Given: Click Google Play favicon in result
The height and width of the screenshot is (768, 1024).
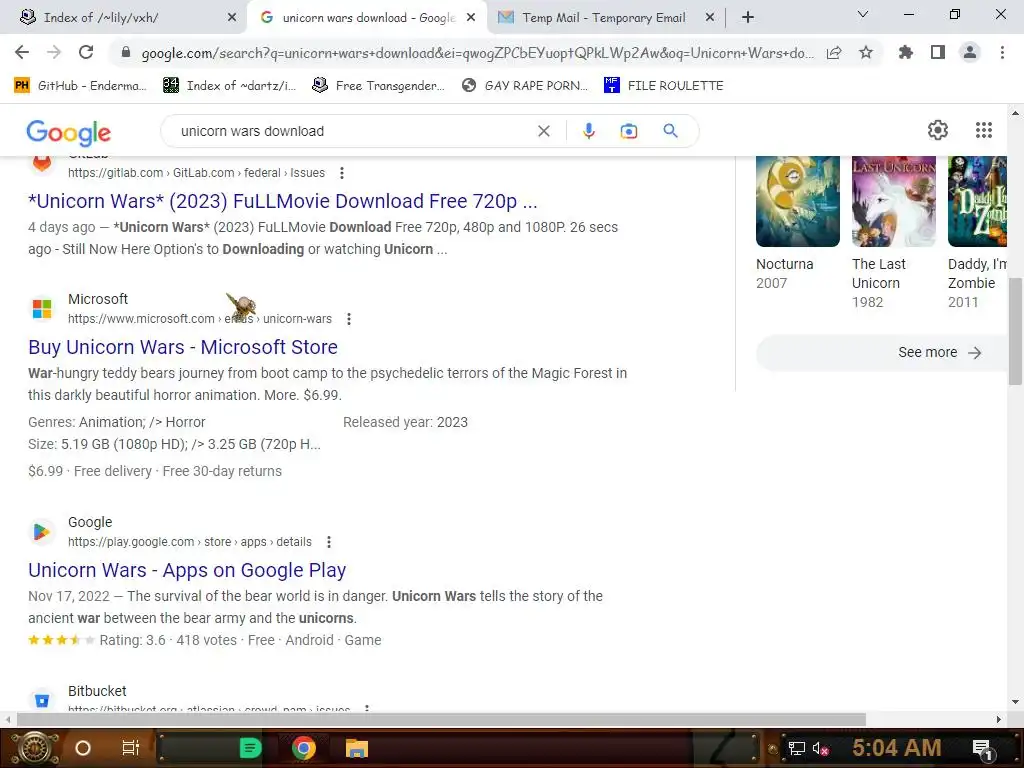Looking at the screenshot, I should click(x=42, y=532).
